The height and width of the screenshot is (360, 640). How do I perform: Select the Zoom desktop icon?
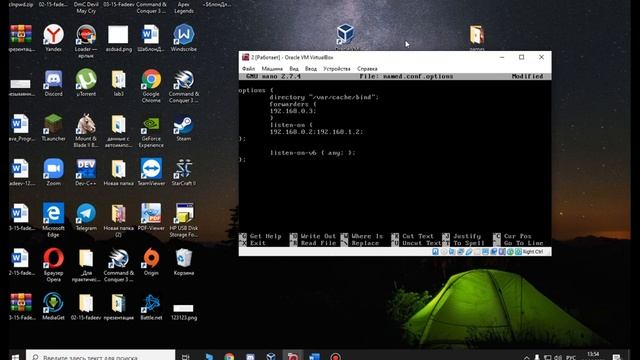(x=53, y=172)
